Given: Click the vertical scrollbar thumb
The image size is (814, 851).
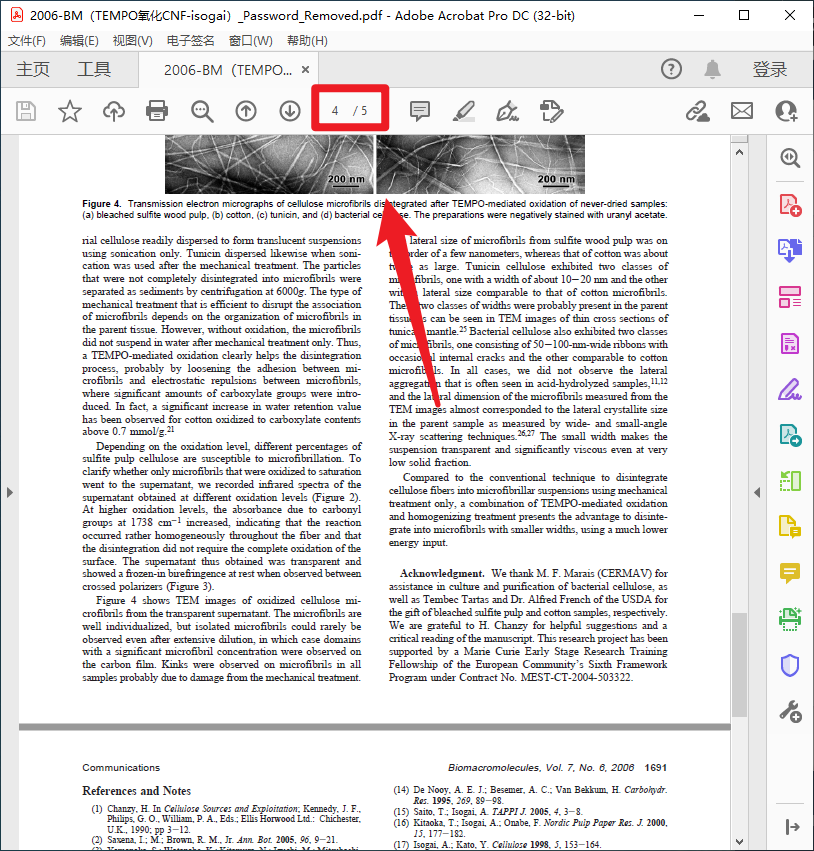Looking at the screenshot, I should [739, 664].
